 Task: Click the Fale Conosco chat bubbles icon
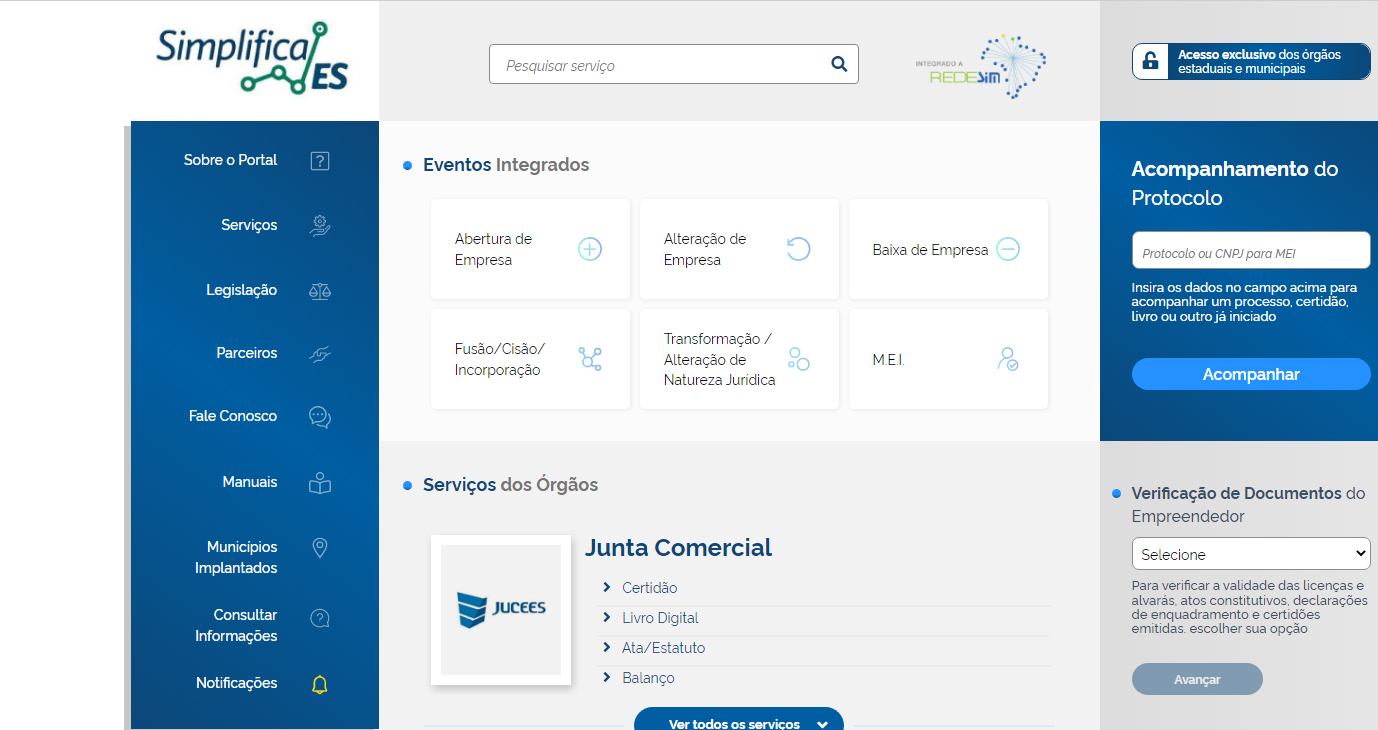[320, 417]
